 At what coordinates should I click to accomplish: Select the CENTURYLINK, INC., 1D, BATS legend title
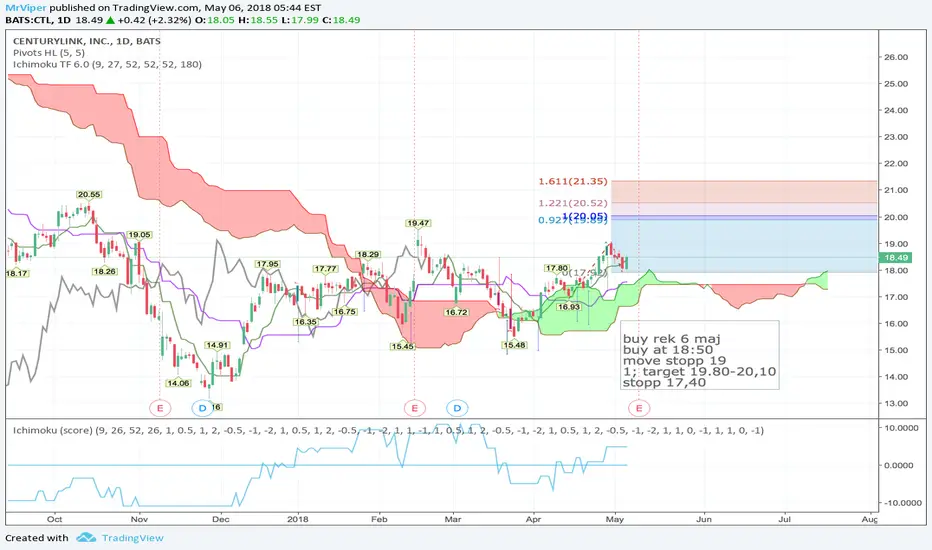coord(87,41)
